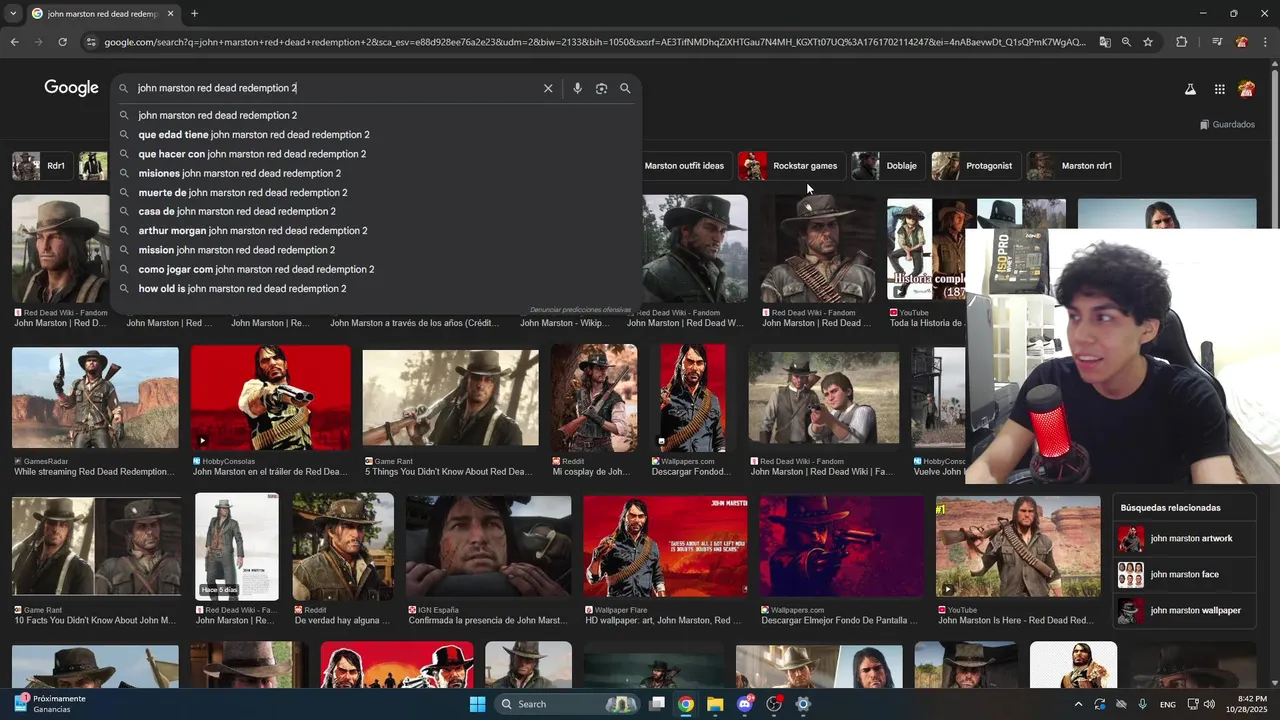Image resolution: width=1280 pixels, height=720 pixels.
Task: Choose suggestion 'misiones john marston'
Action: click(375, 173)
